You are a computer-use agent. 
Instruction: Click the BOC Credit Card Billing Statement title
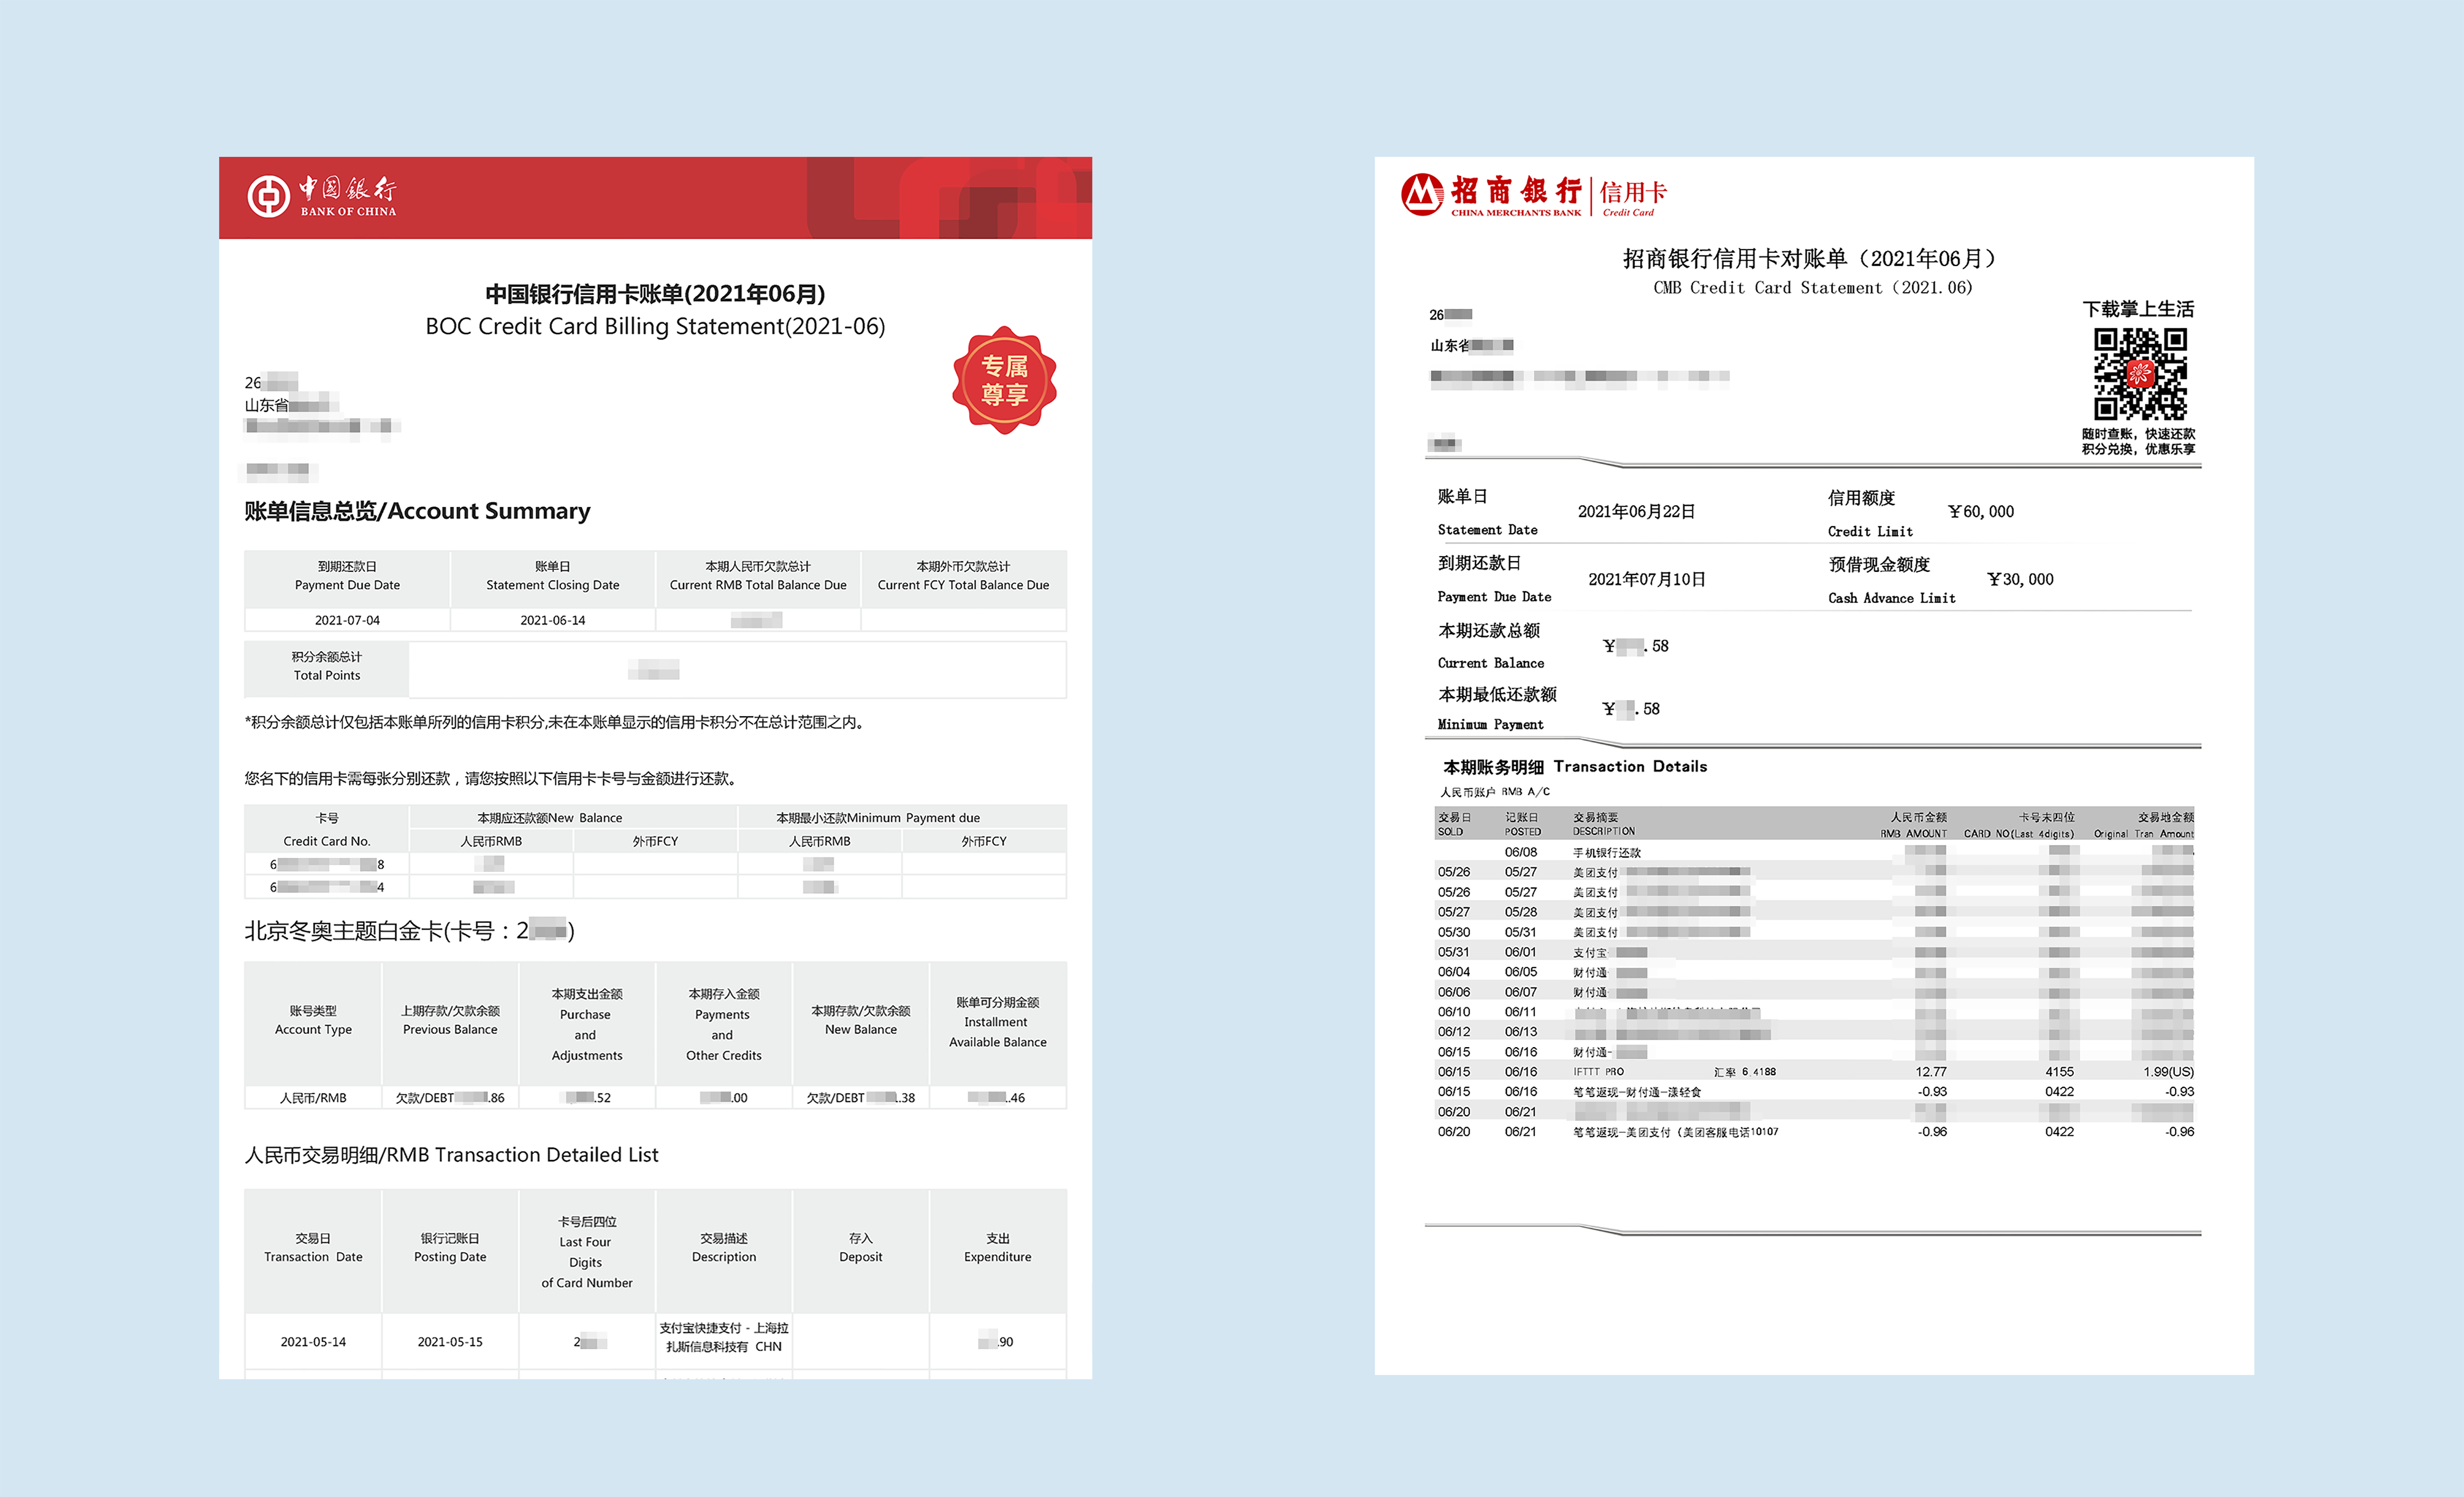point(655,327)
